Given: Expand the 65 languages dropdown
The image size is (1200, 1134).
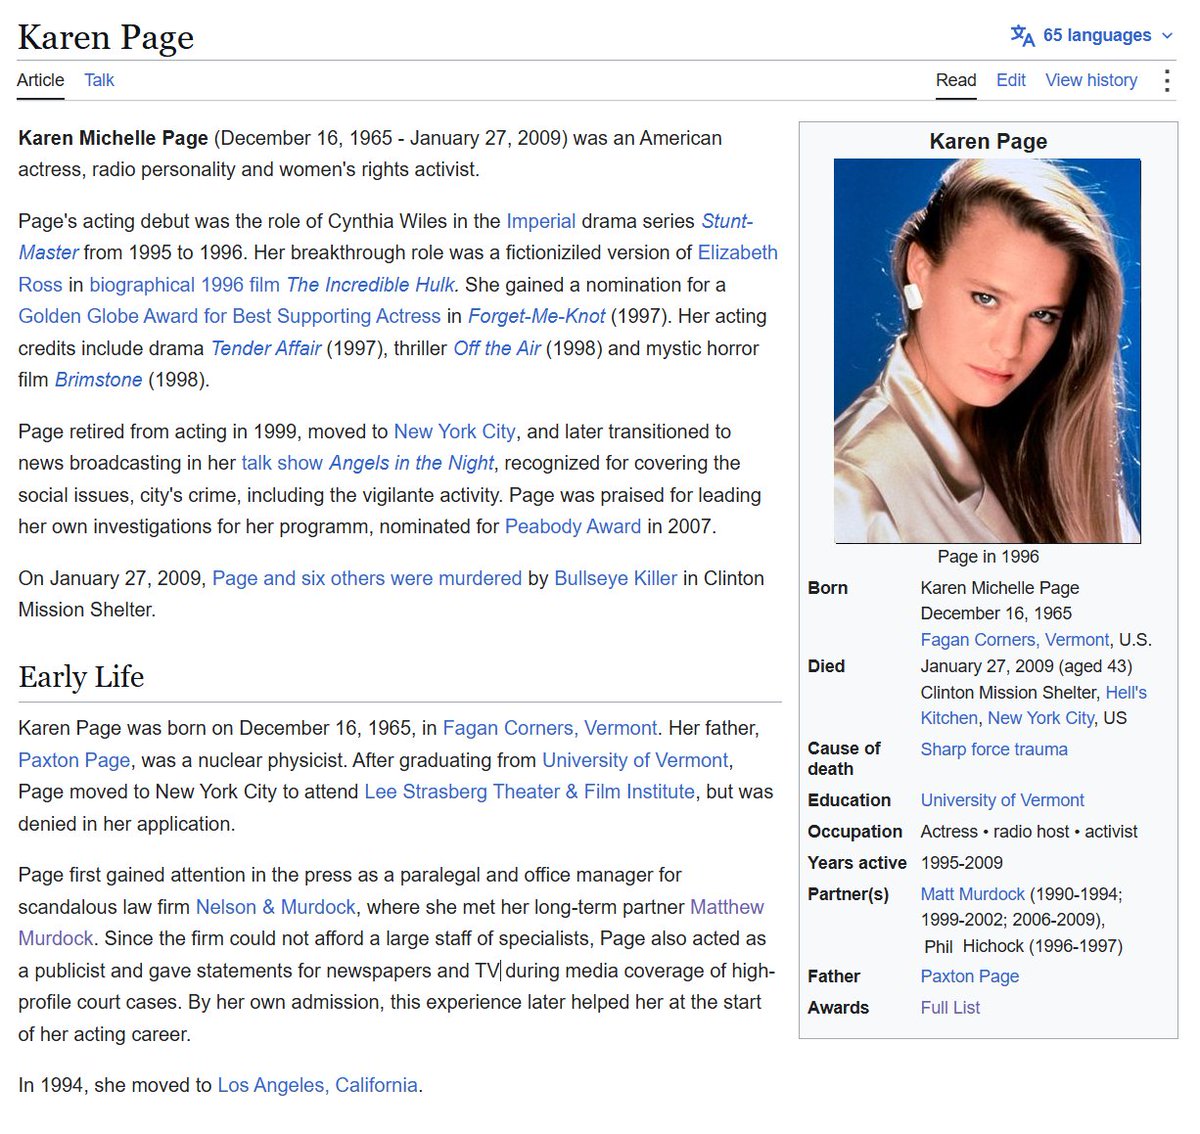Looking at the screenshot, I should pyautogui.click(x=1093, y=36).
